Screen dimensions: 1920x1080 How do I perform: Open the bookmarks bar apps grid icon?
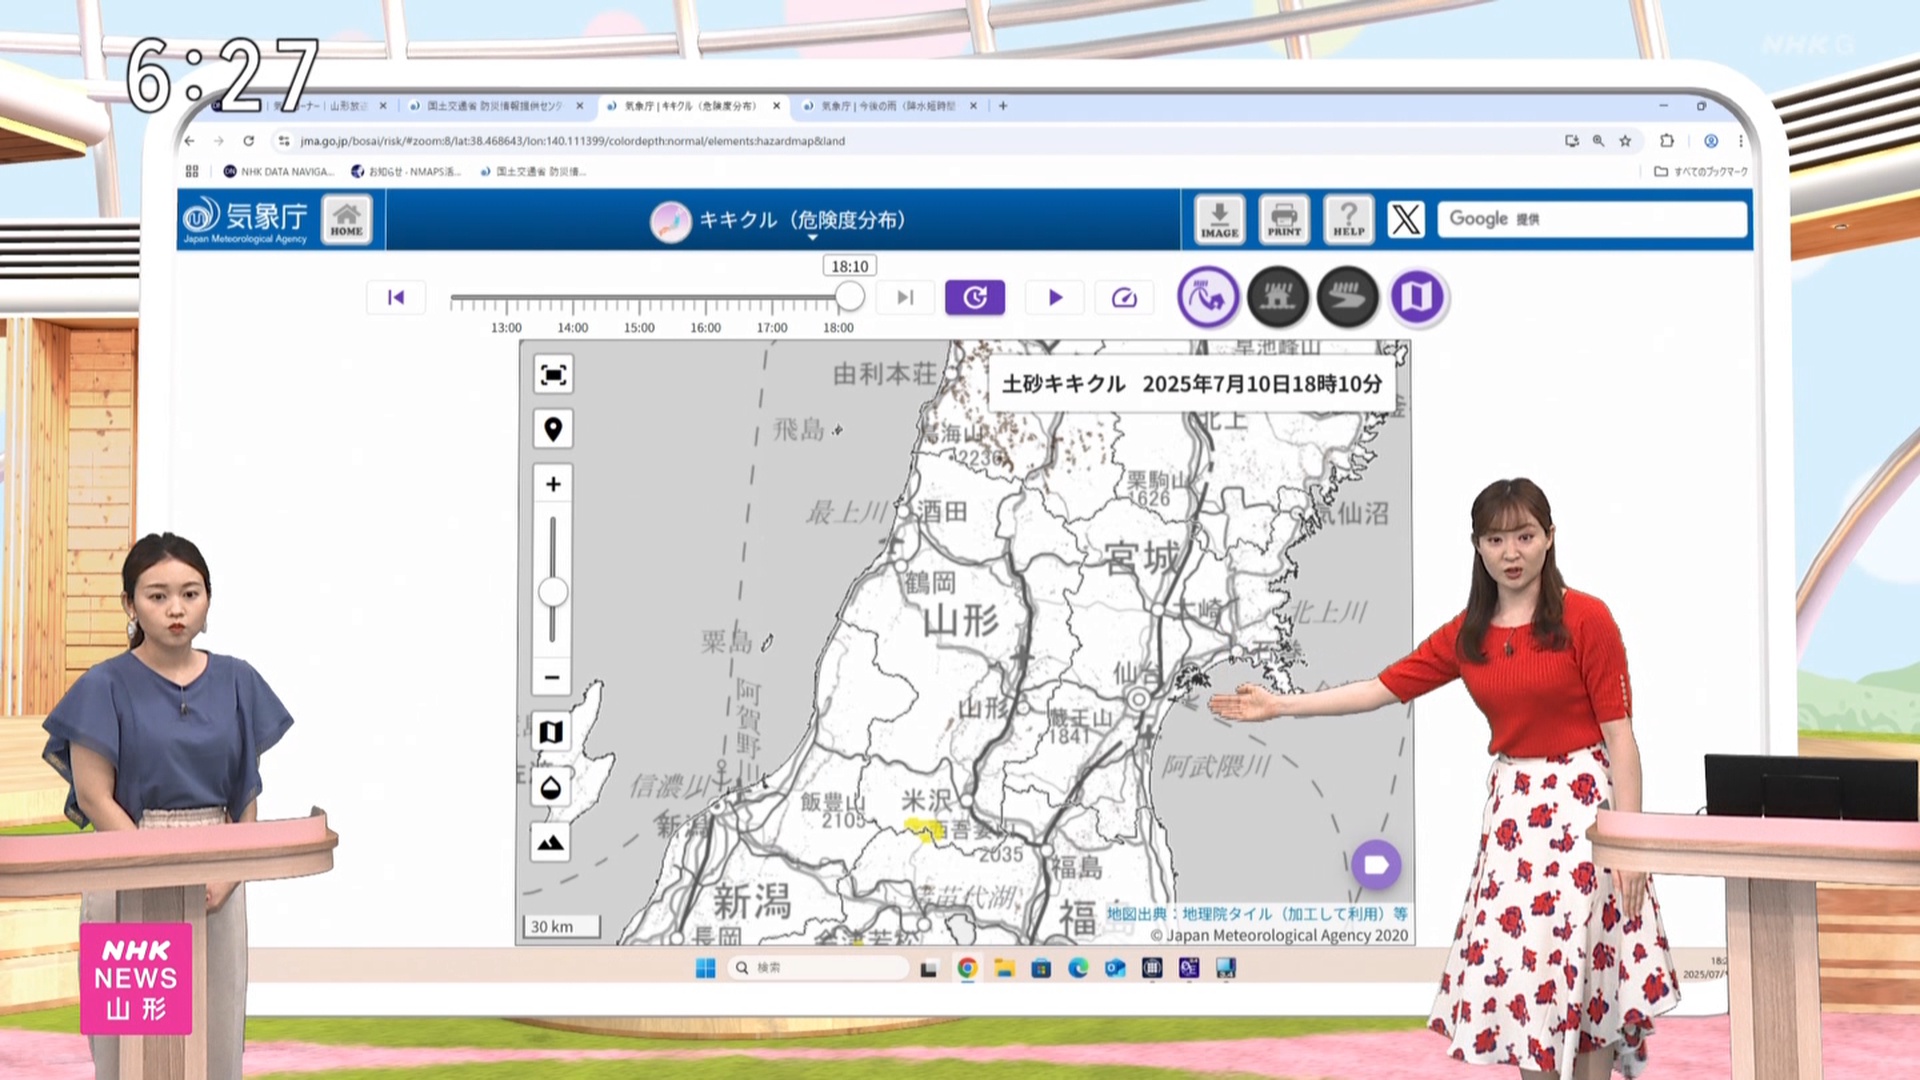(x=192, y=172)
